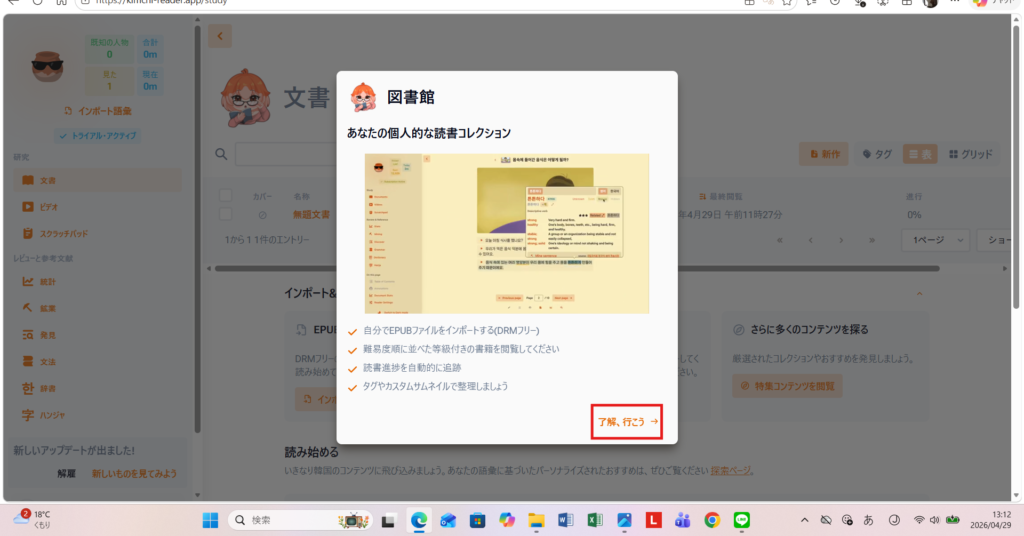Viewport: 1024px width, 536px height.
Task: Open File Explorer from the taskbar
Action: pyautogui.click(x=536, y=520)
